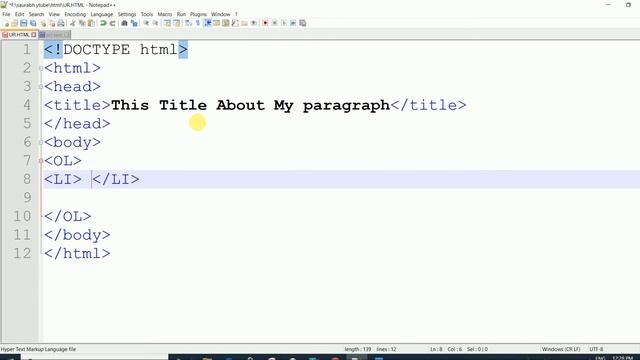Start macro recording with red icon
Screen dimensions: 640x360
click(x=265, y=23)
